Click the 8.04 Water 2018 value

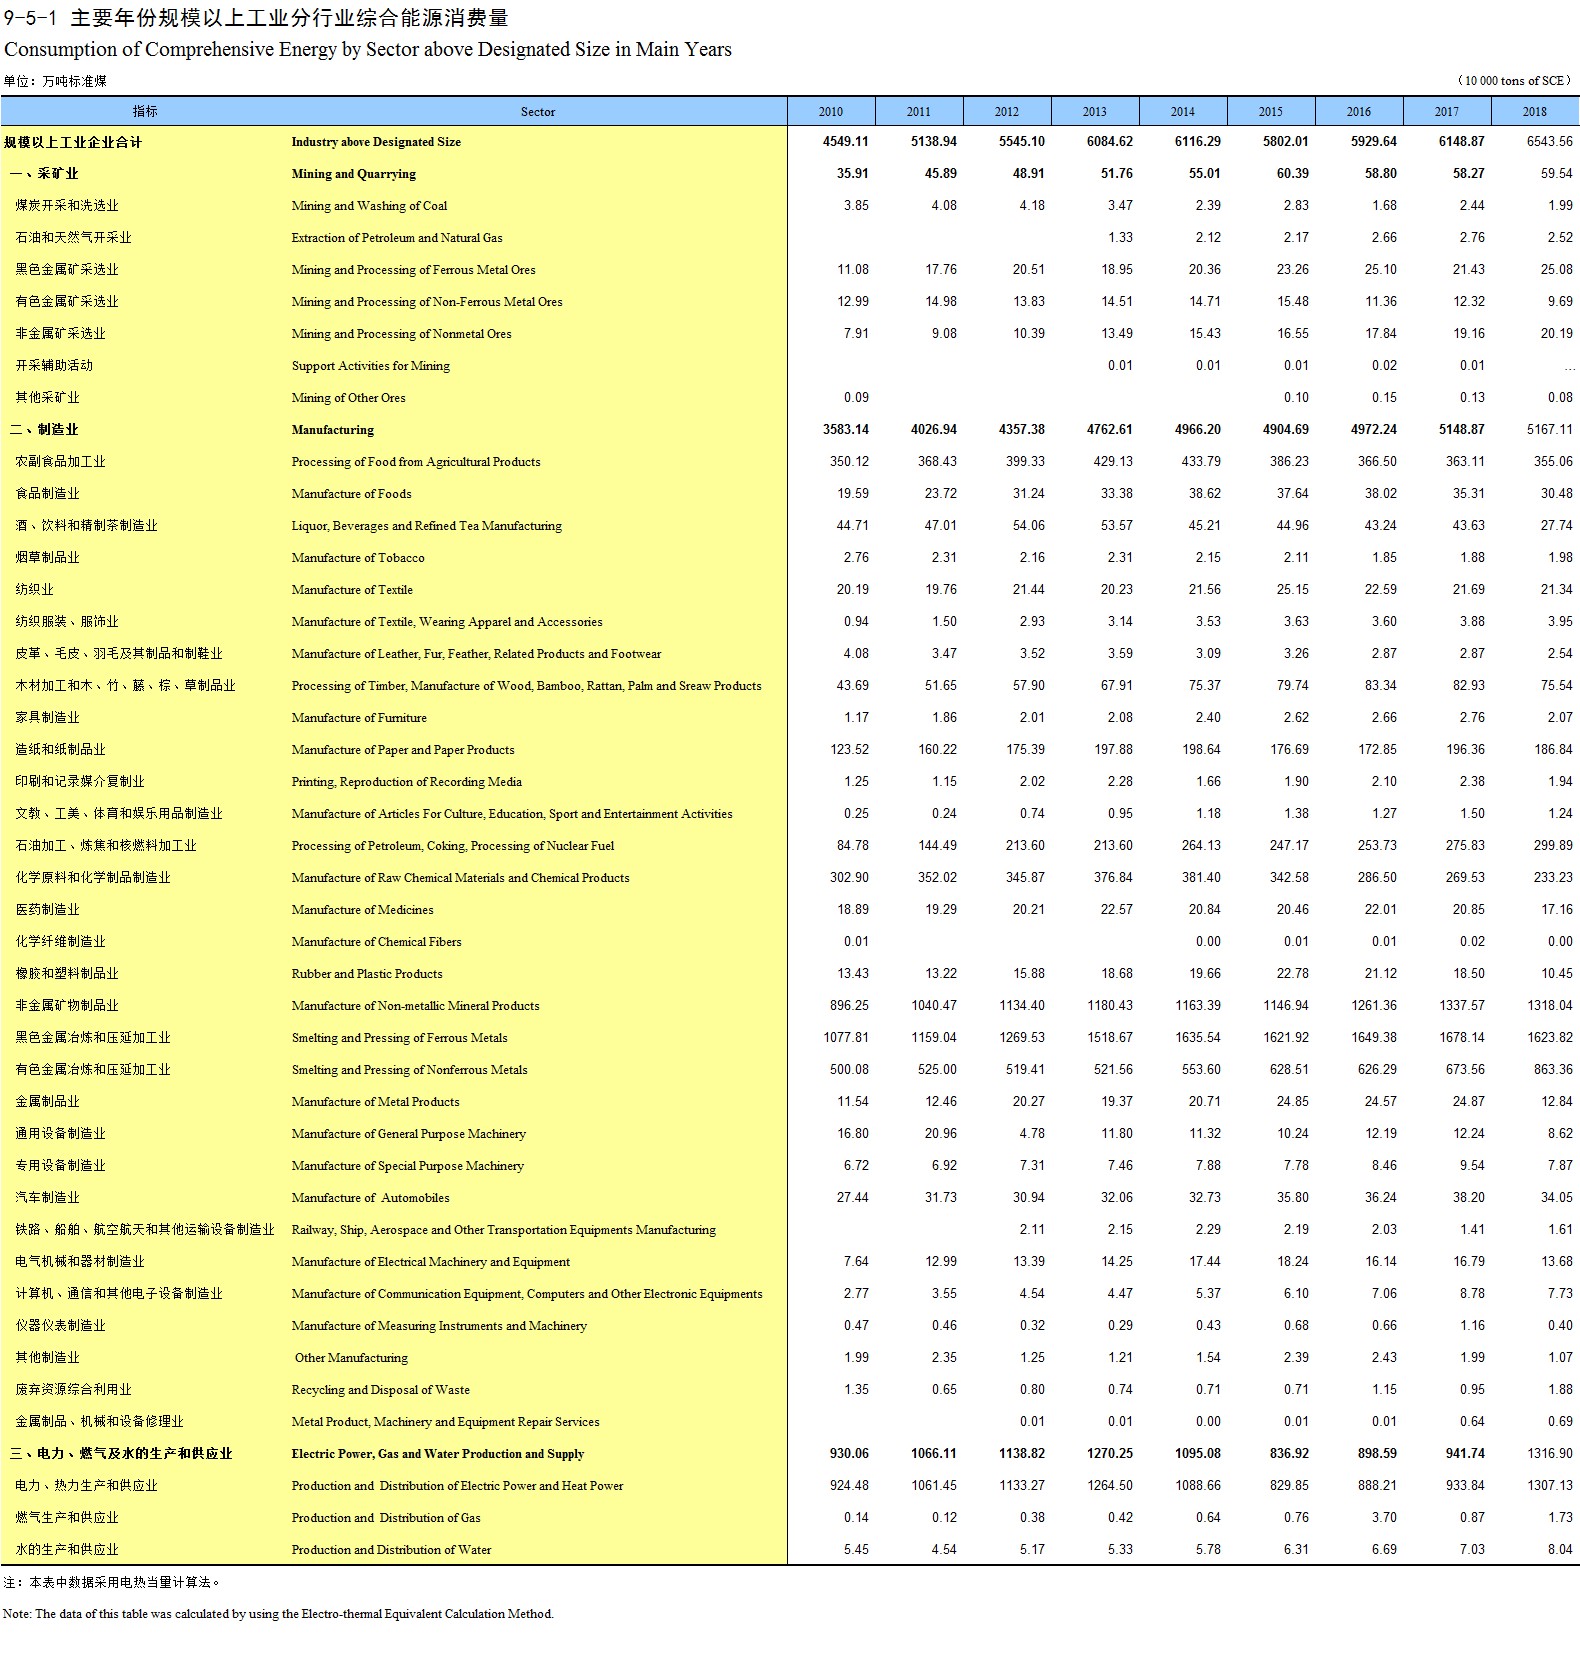point(1560,1550)
